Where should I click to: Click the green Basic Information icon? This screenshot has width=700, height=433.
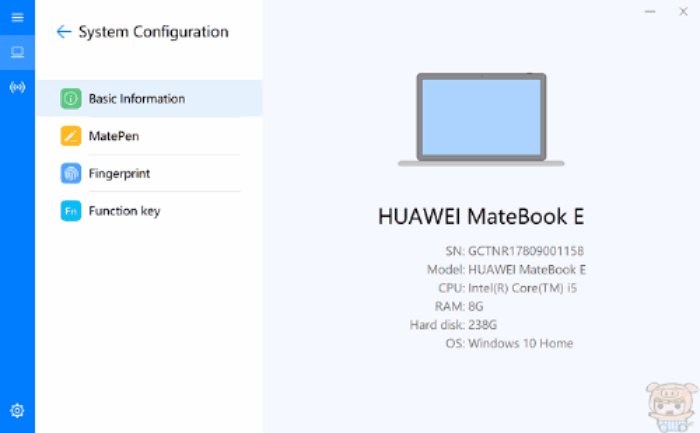pos(71,98)
